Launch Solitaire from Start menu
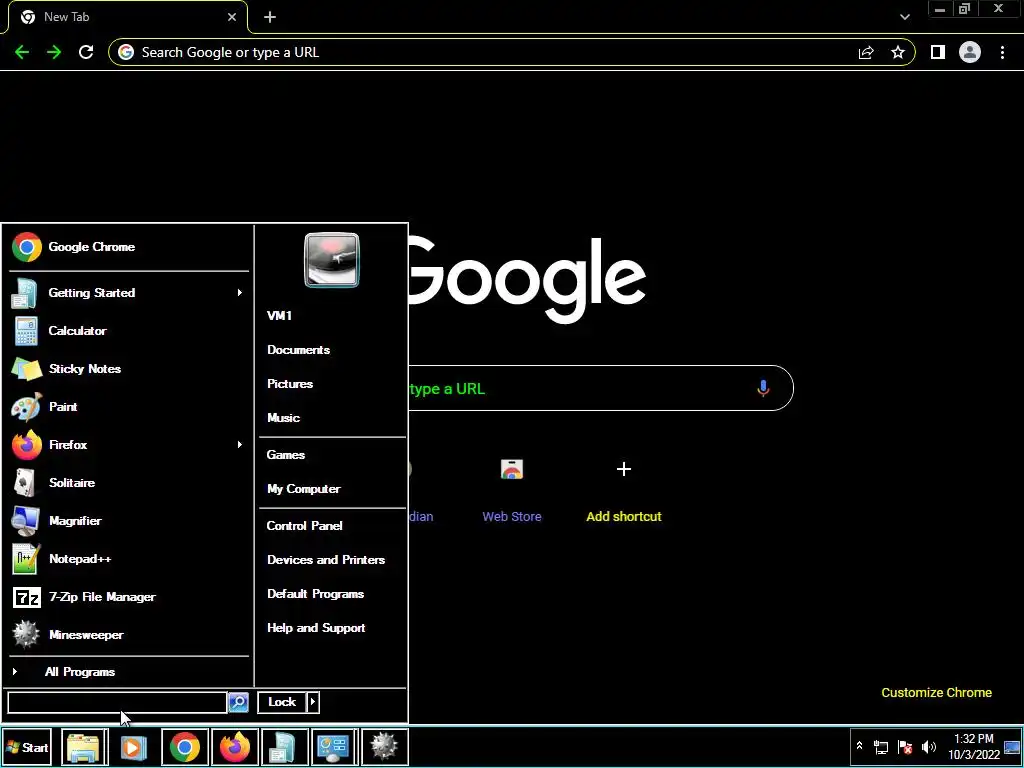 [x=129, y=483]
